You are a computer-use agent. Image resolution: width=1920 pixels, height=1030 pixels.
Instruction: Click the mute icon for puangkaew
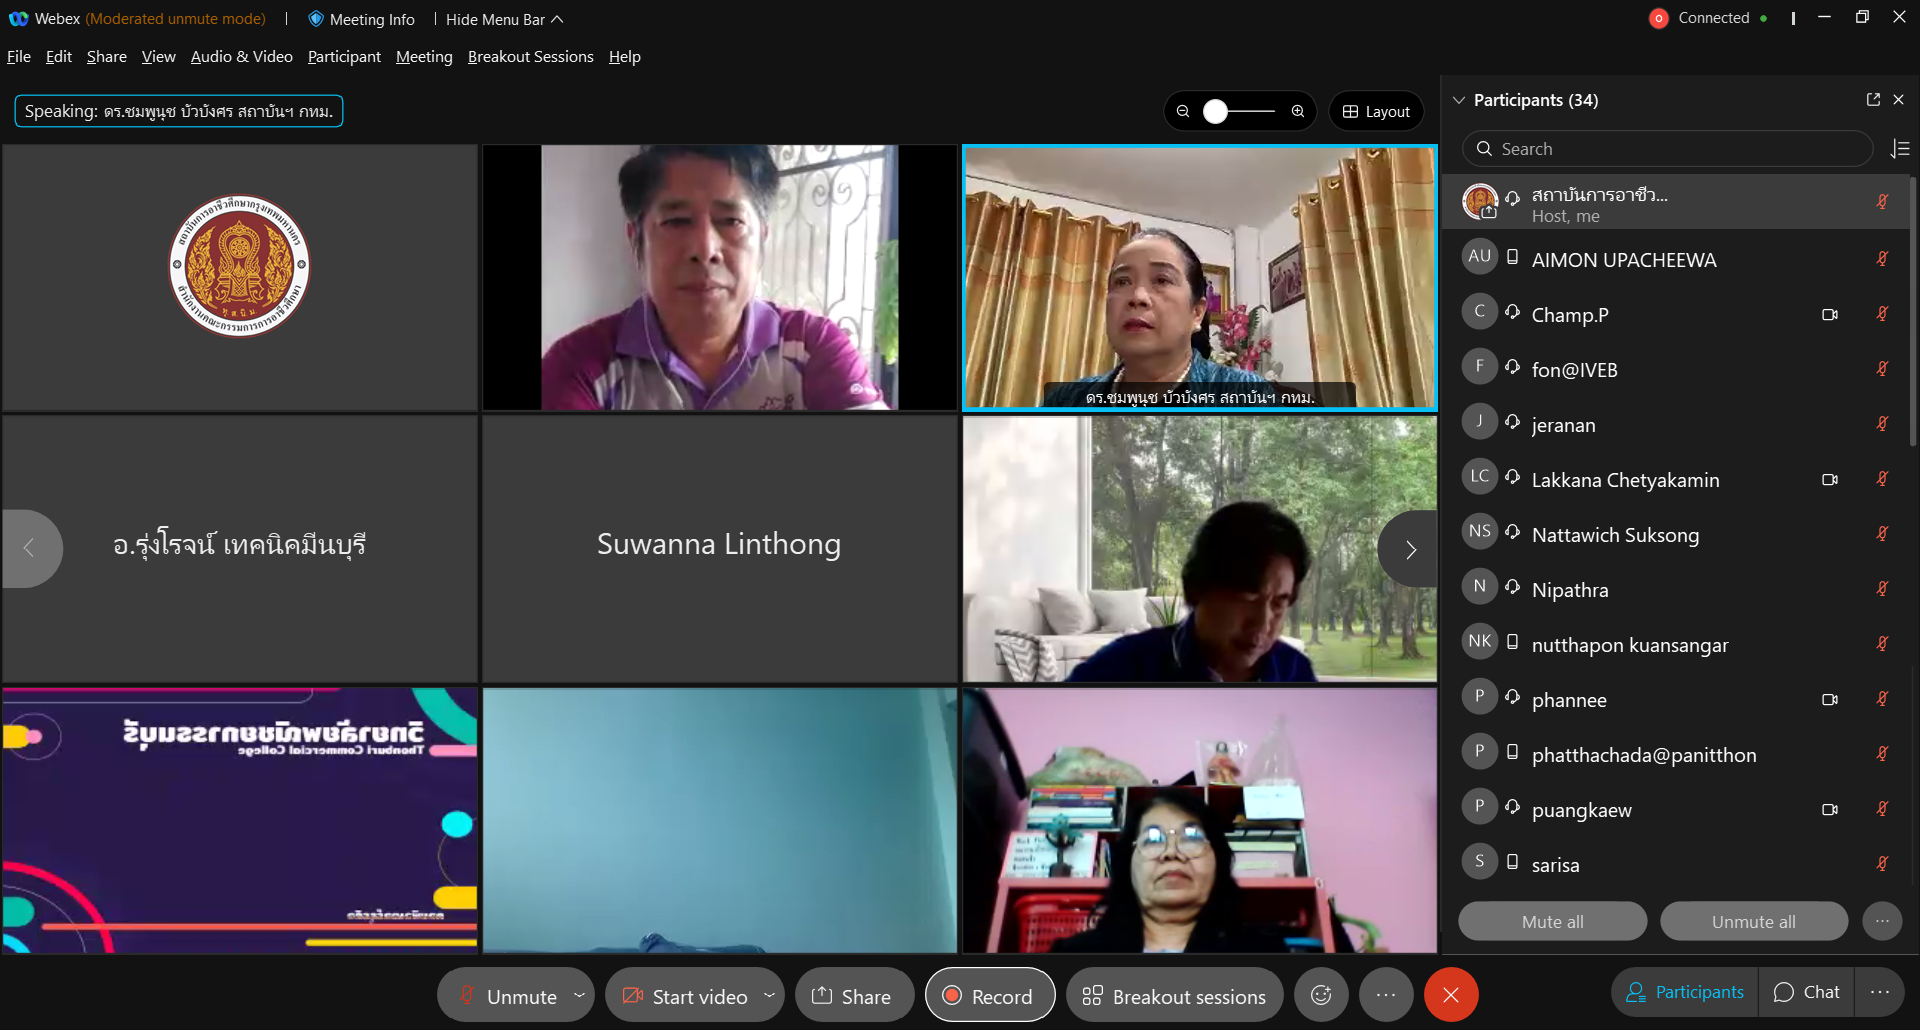pyautogui.click(x=1882, y=809)
